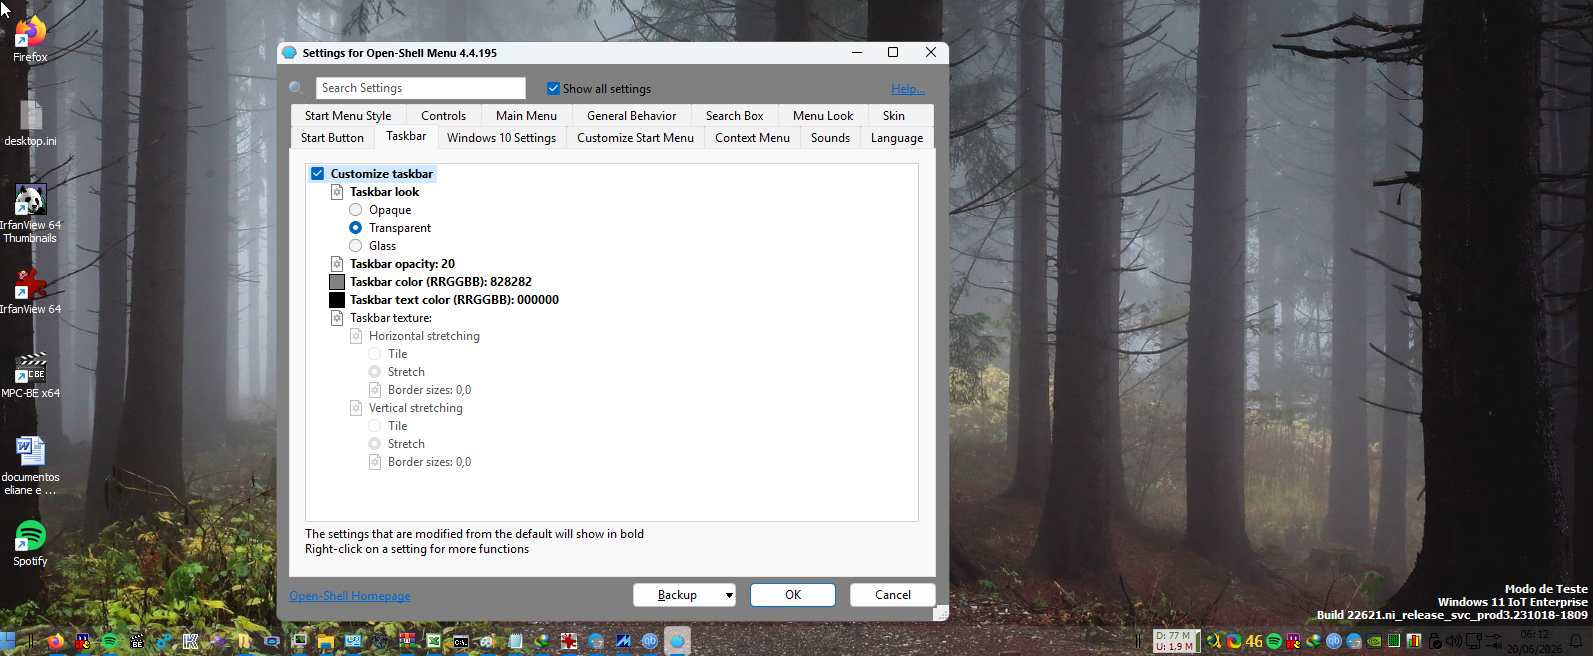Image resolution: width=1593 pixels, height=656 pixels.
Task: Select the Taskbar look setting row
Action: click(384, 192)
